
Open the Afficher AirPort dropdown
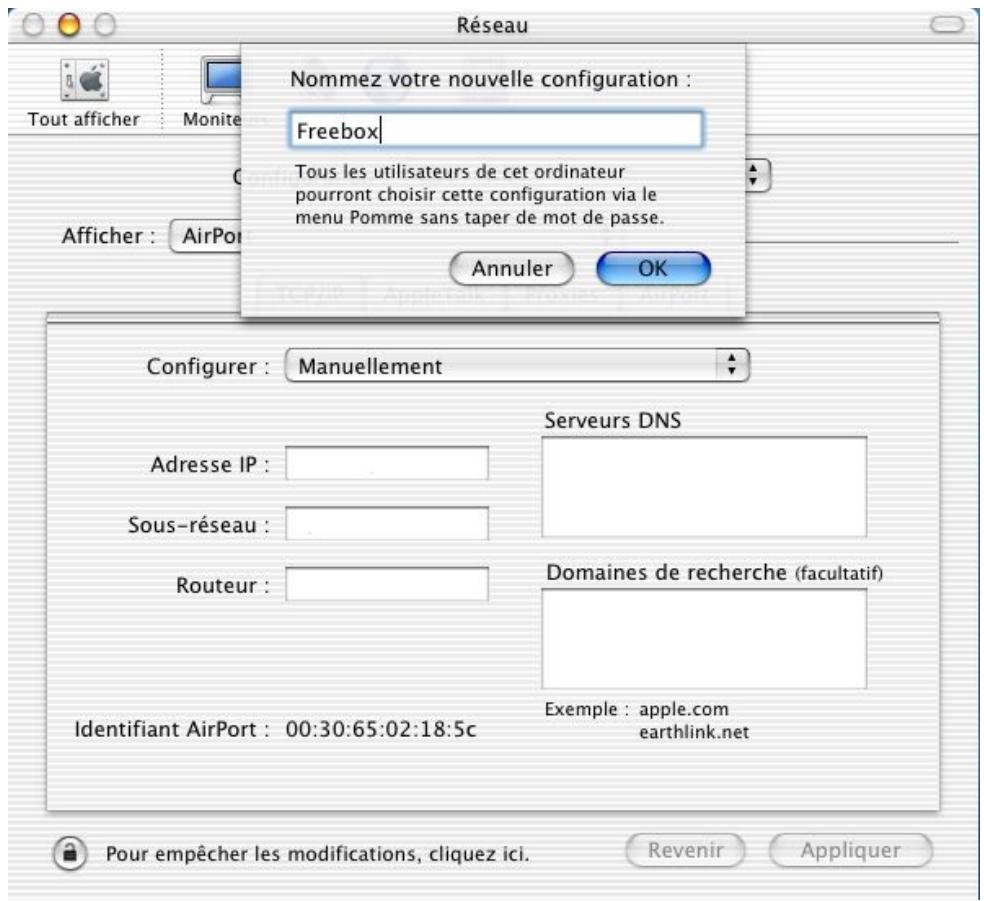(x=207, y=236)
